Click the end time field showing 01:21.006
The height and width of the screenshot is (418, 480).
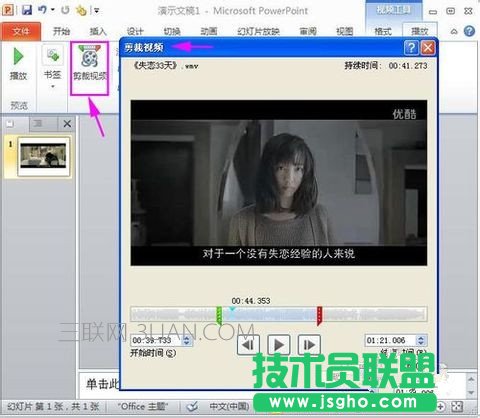(389, 341)
